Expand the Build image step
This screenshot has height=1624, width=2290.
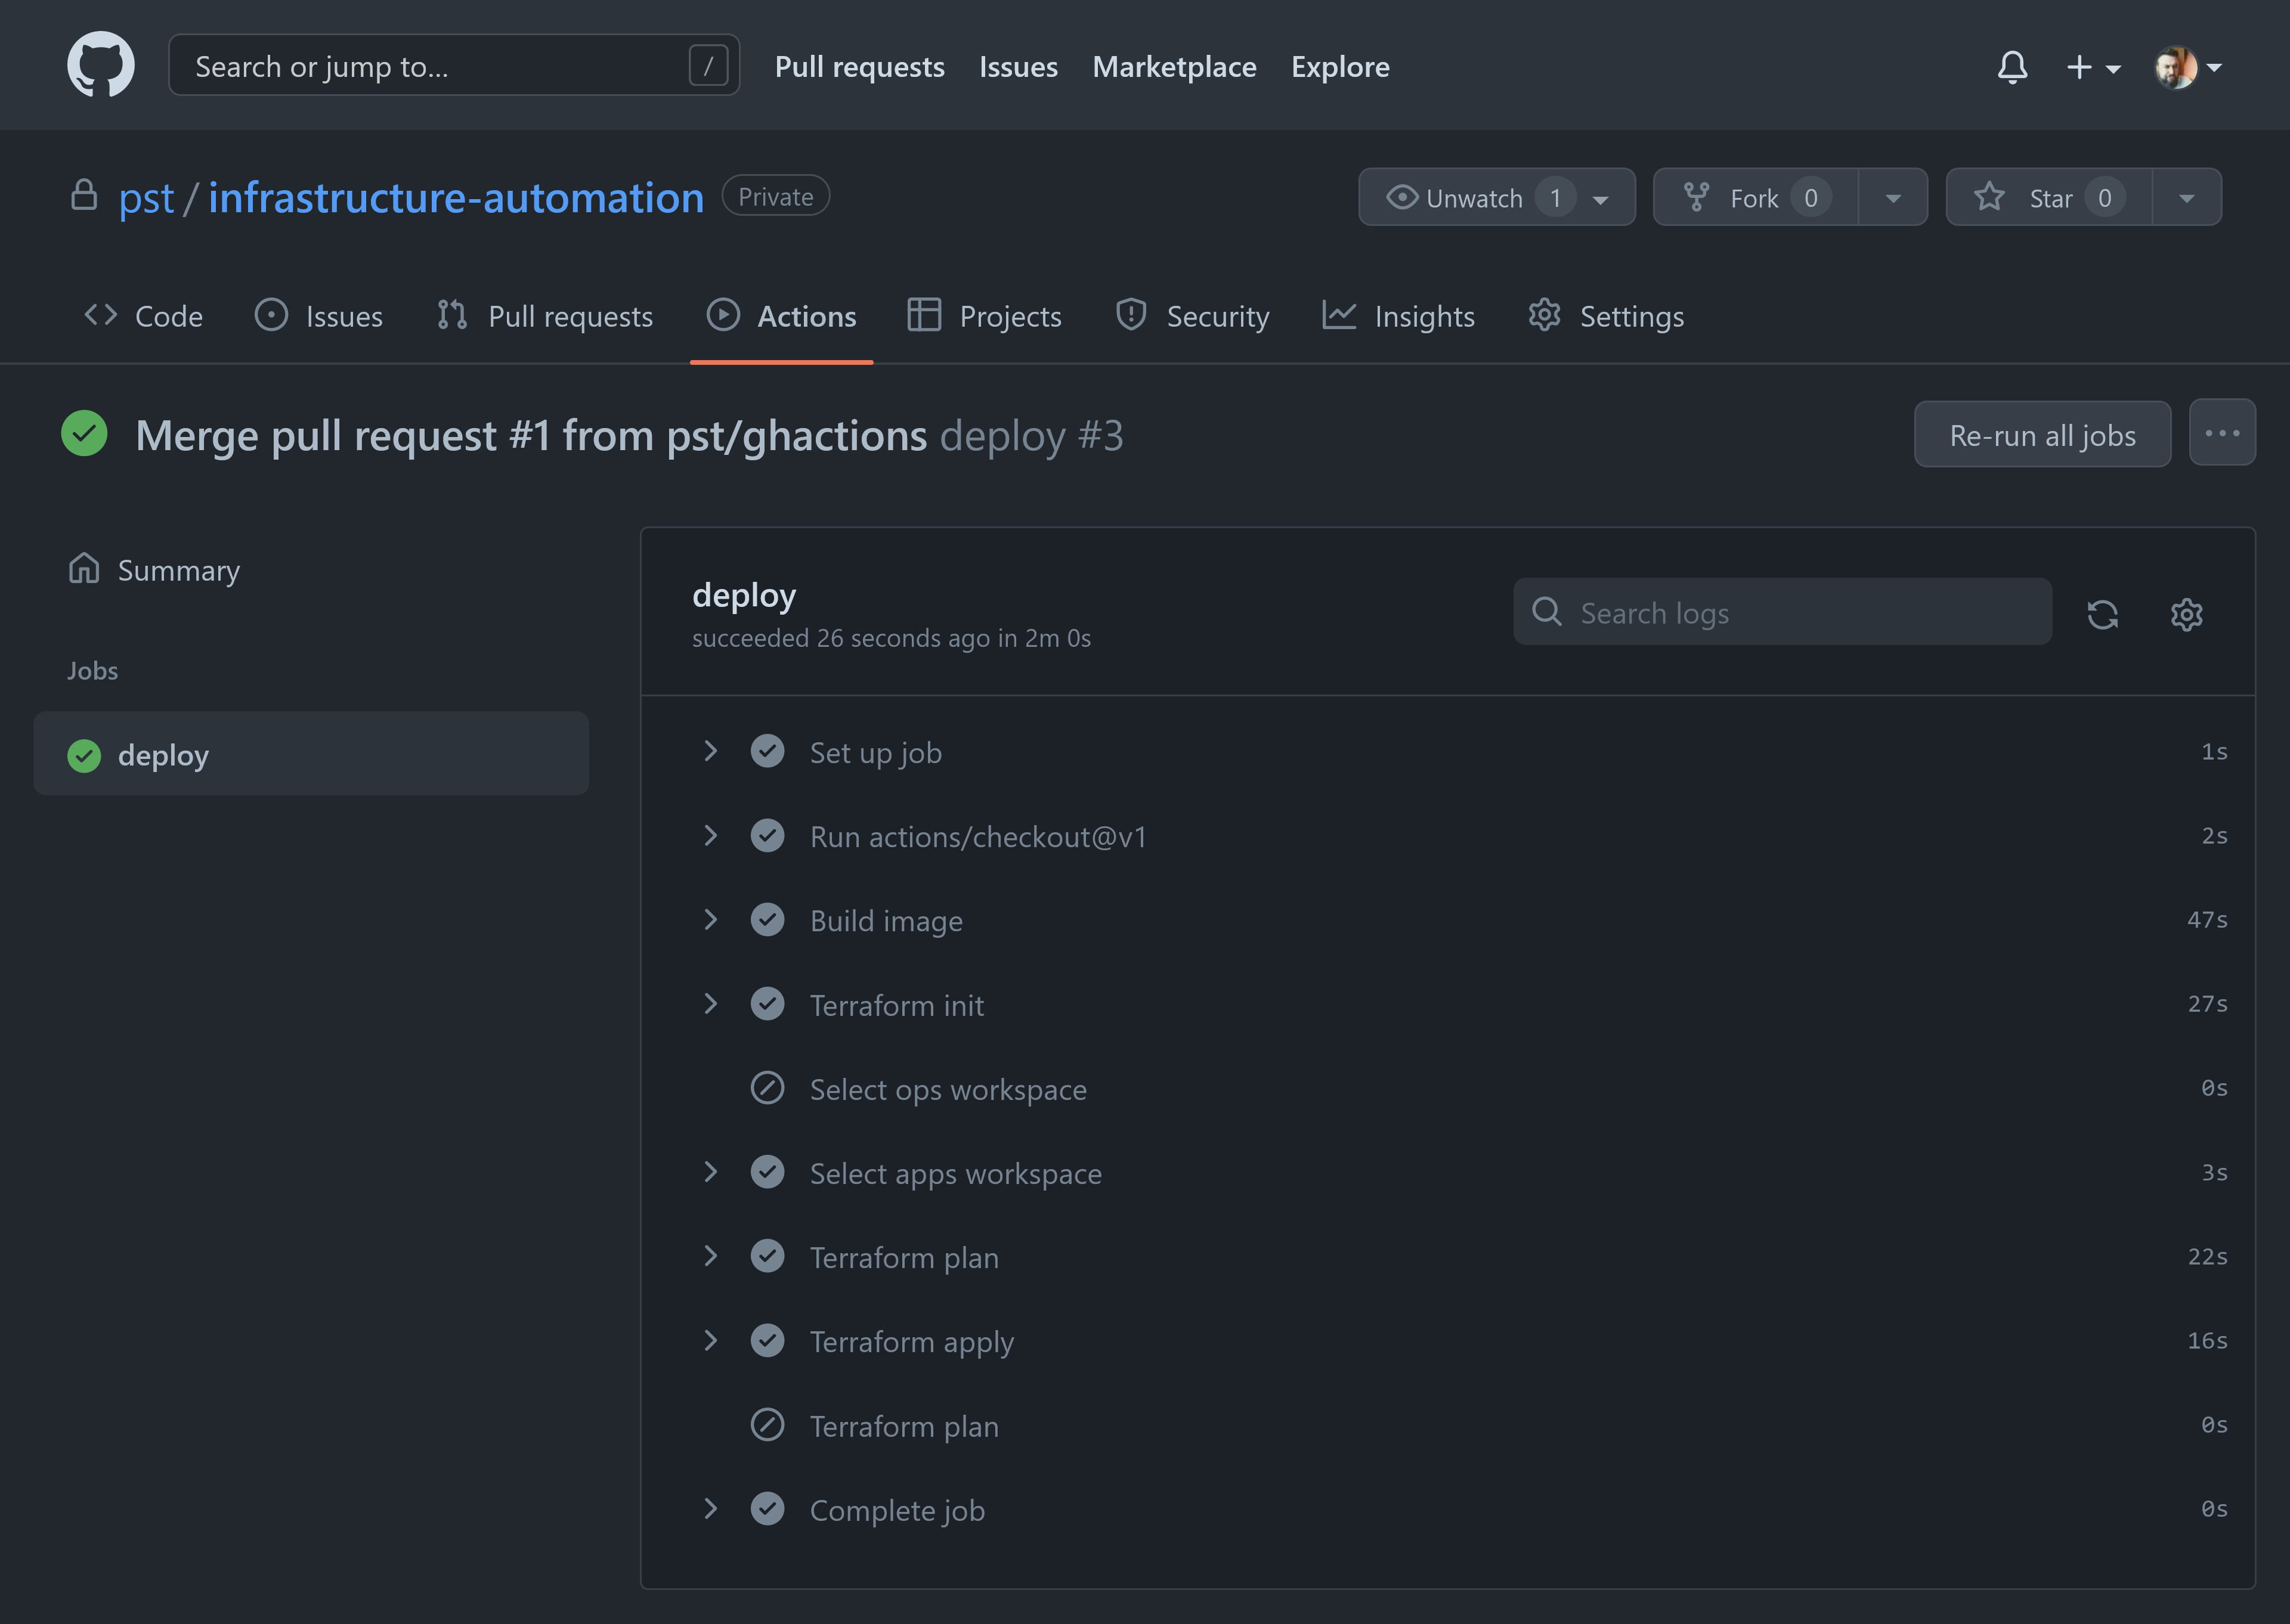[711, 920]
